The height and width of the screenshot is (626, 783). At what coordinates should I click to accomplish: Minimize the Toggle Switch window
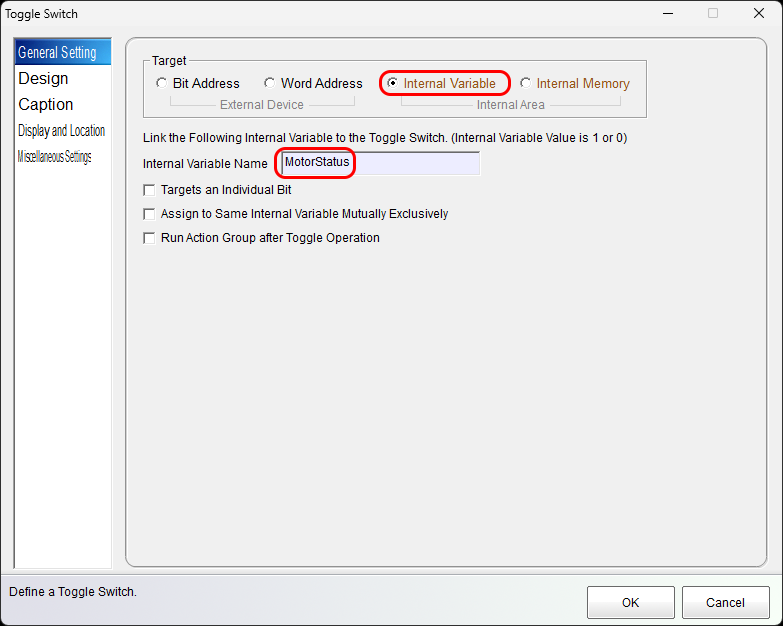(x=667, y=14)
